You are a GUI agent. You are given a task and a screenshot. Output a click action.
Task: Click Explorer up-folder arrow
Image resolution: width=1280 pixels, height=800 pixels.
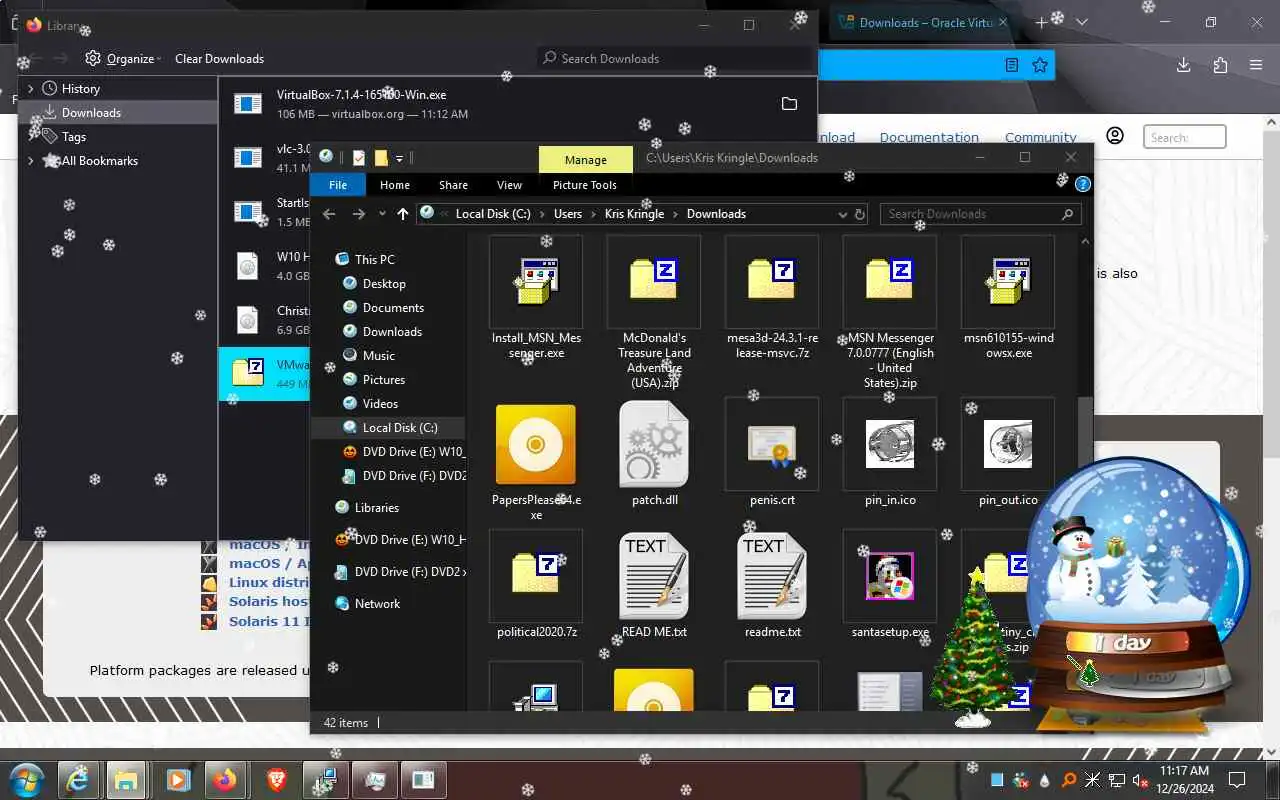coord(403,214)
